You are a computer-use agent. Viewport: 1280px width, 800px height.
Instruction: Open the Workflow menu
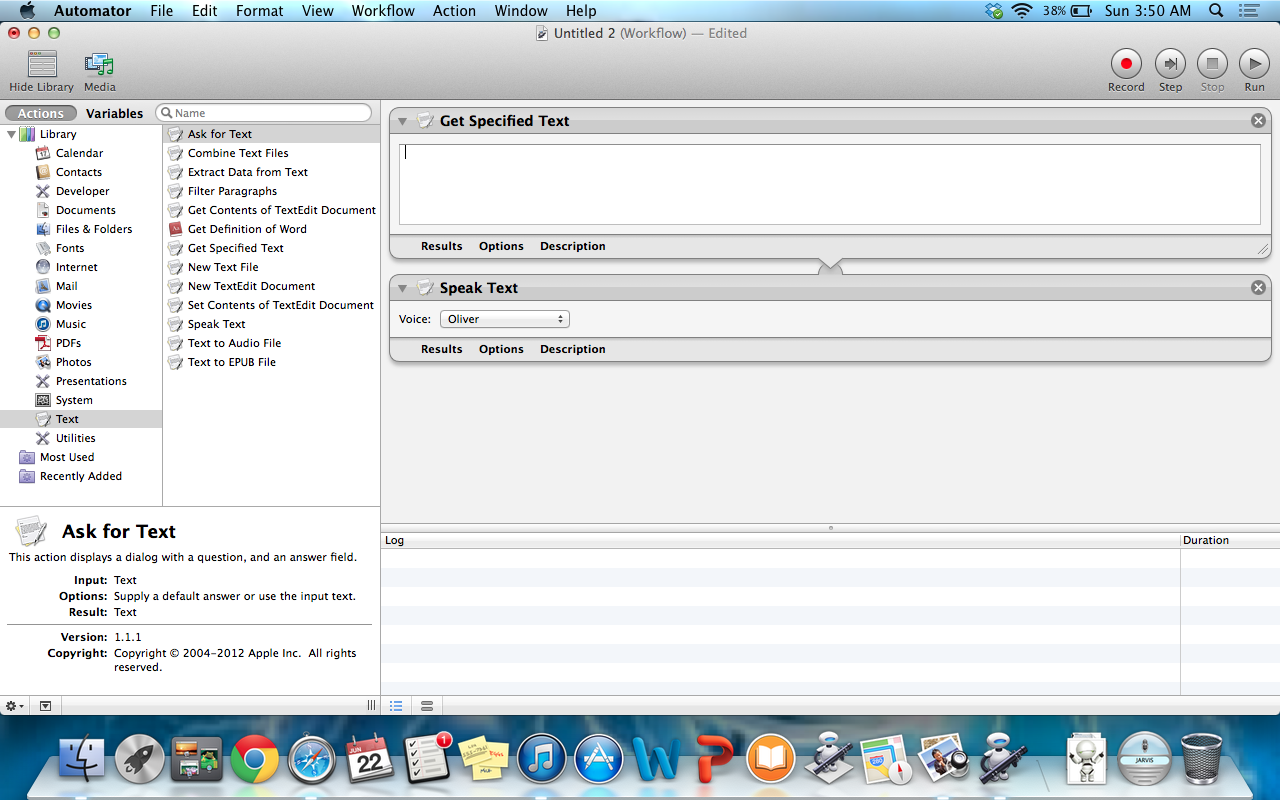pos(383,11)
